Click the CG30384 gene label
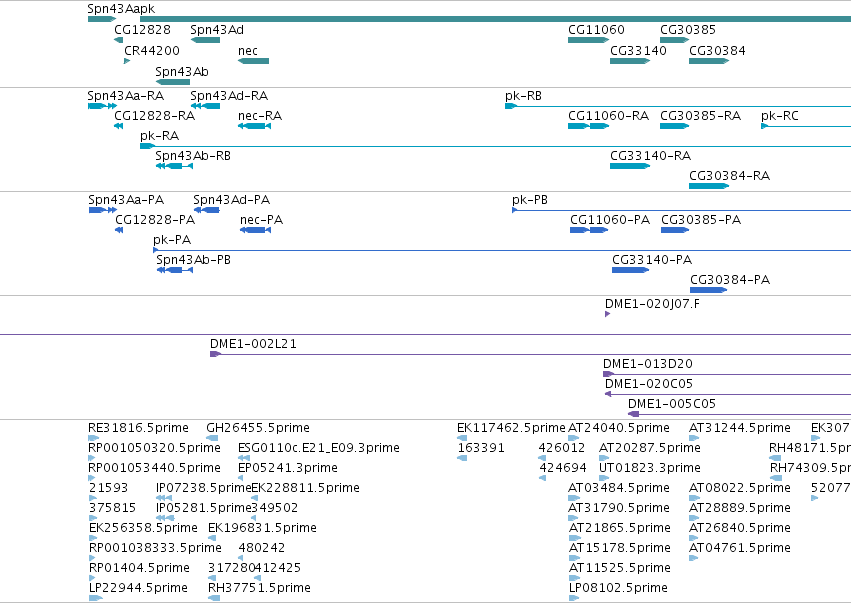851x603 pixels. point(717,50)
